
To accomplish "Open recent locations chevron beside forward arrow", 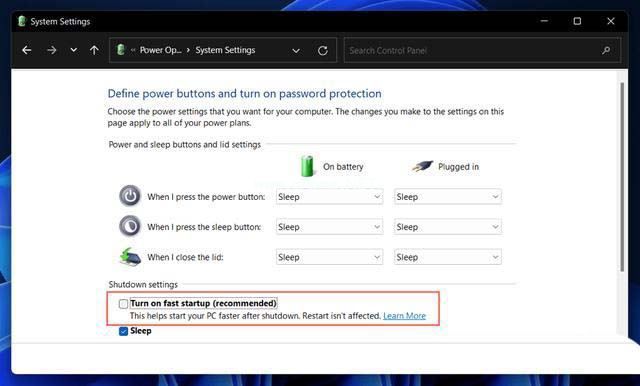I will point(73,50).
